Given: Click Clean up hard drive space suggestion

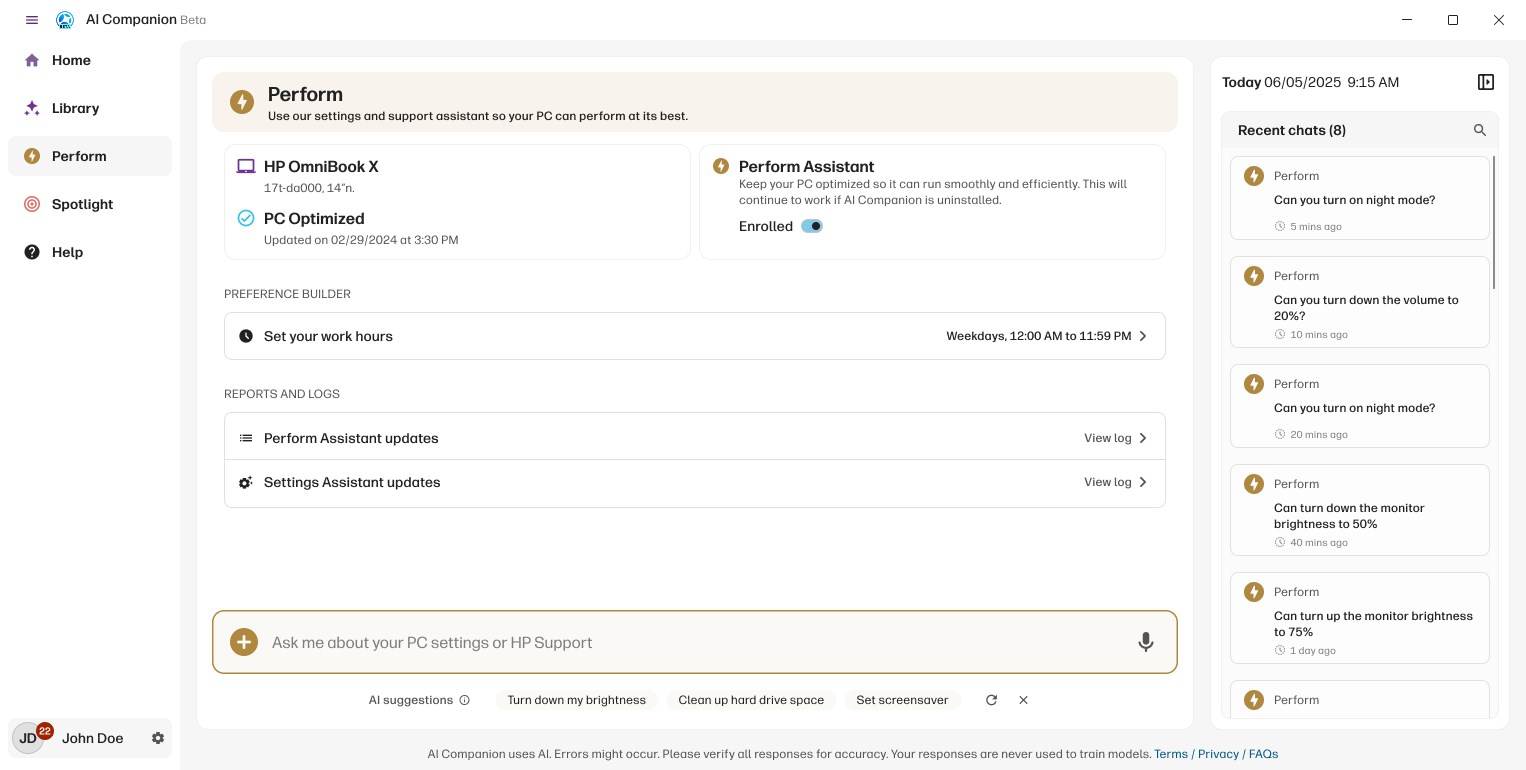Looking at the screenshot, I should pyautogui.click(x=751, y=700).
